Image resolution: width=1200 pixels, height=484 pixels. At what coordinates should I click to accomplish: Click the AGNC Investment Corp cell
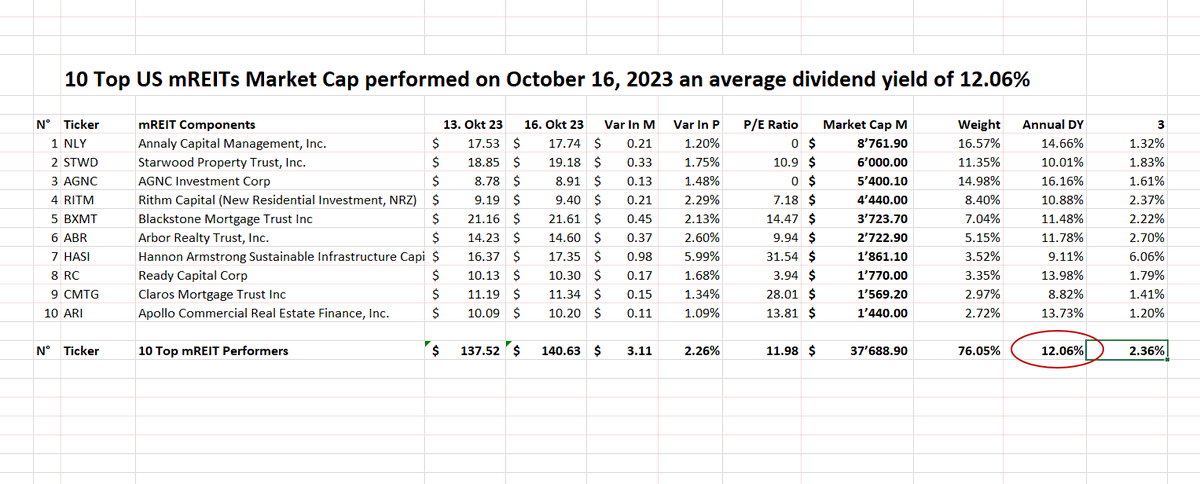click(x=204, y=181)
